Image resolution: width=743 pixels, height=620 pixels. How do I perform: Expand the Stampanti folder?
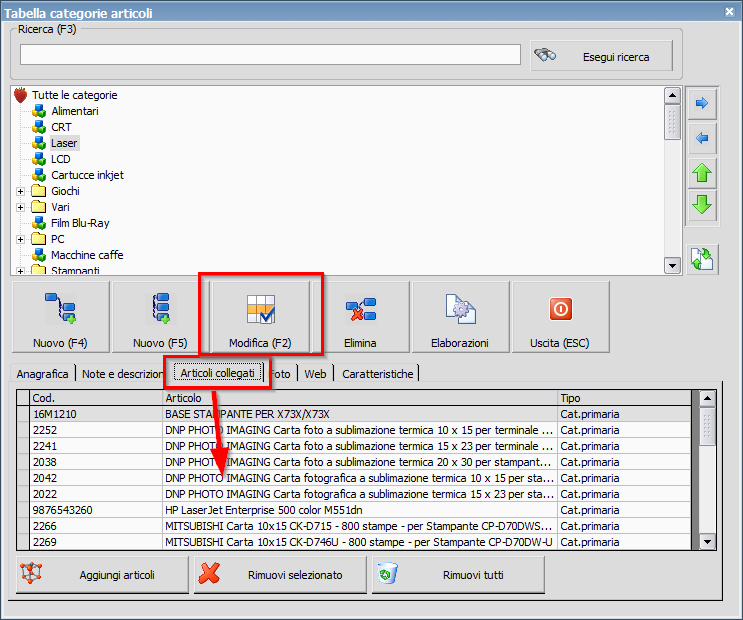[20, 271]
